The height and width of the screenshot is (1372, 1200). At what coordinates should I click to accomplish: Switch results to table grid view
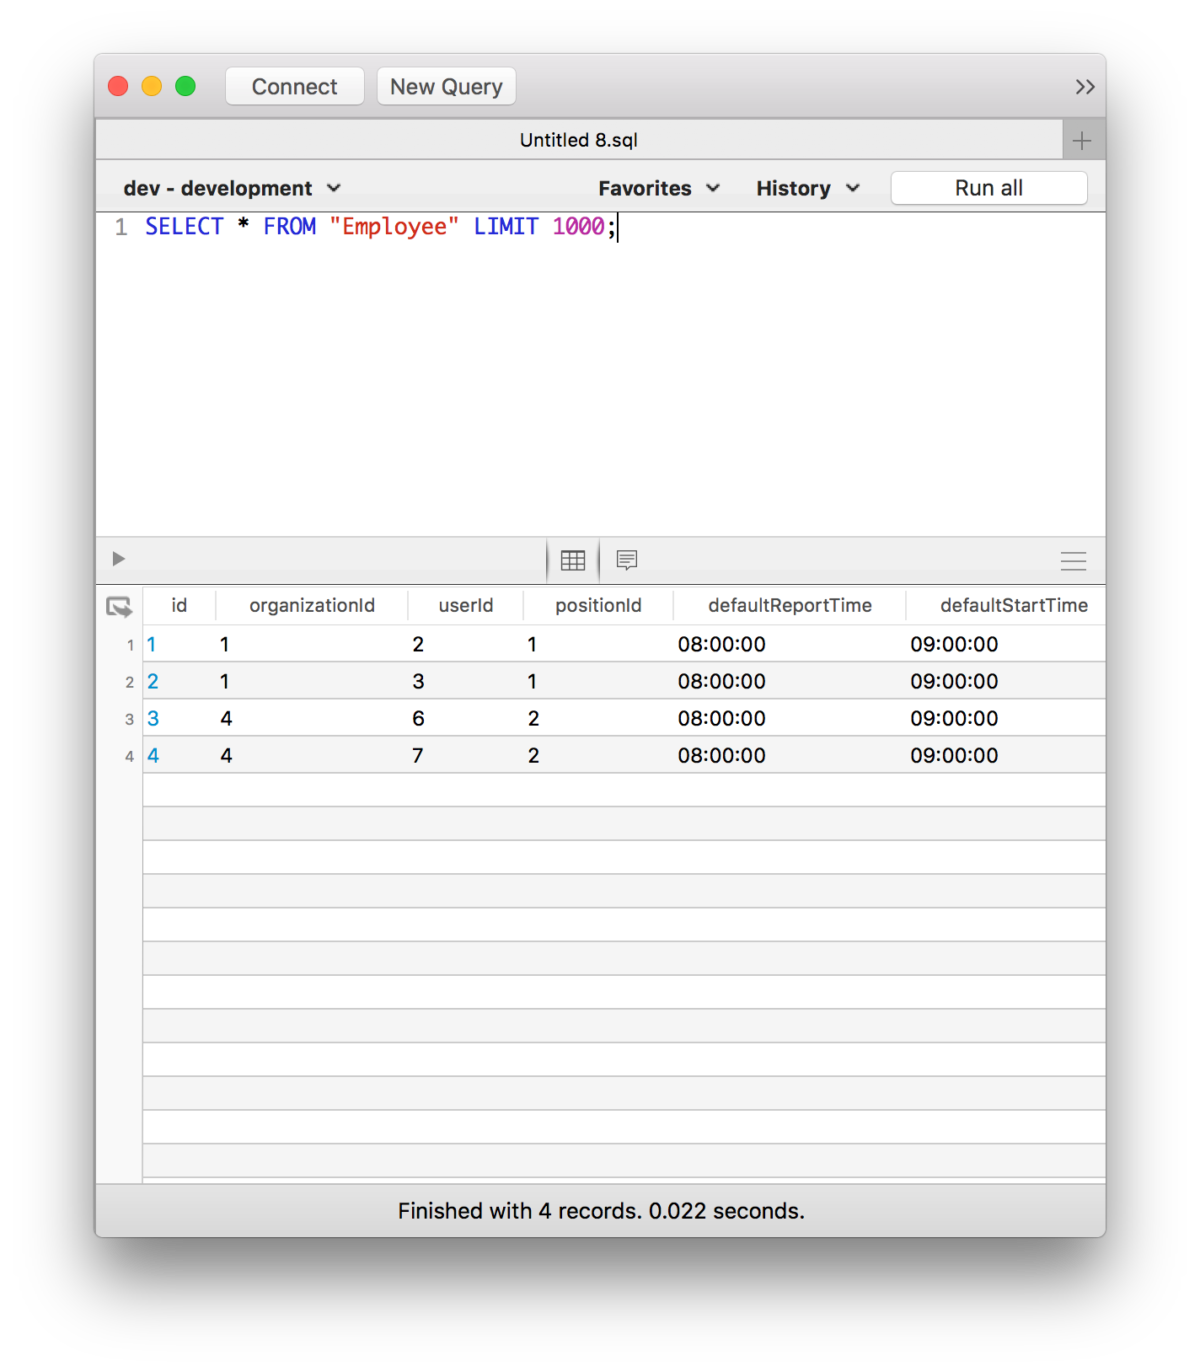click(x=573, y=560)
